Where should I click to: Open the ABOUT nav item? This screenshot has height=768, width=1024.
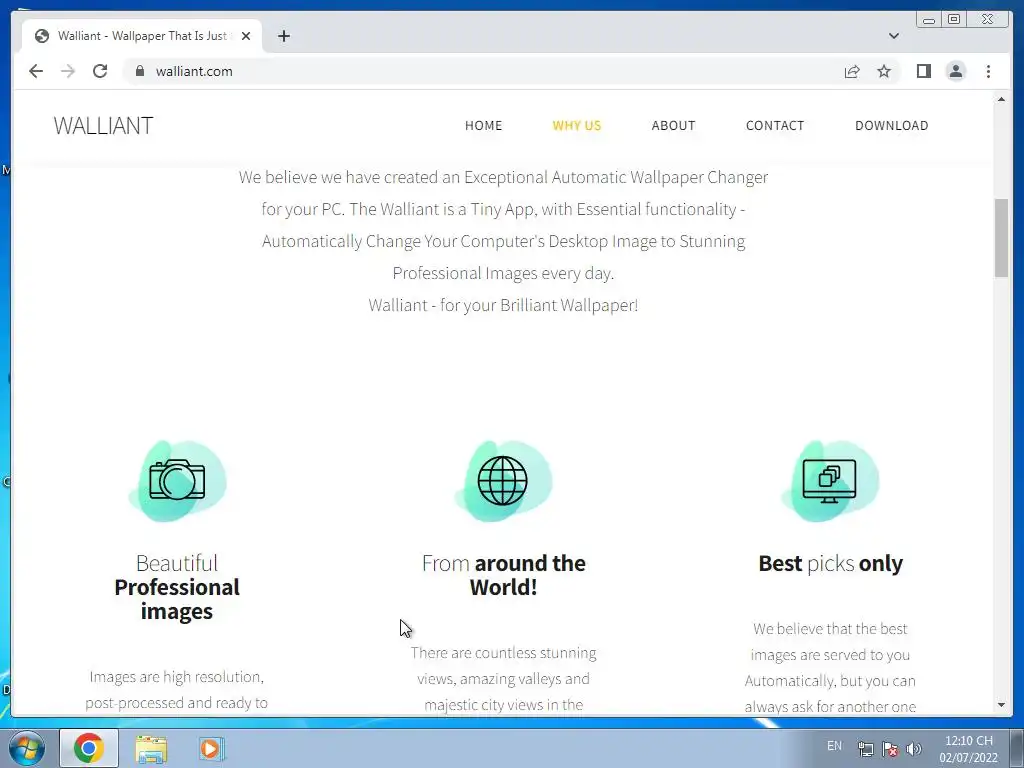[x=673, y=125]
